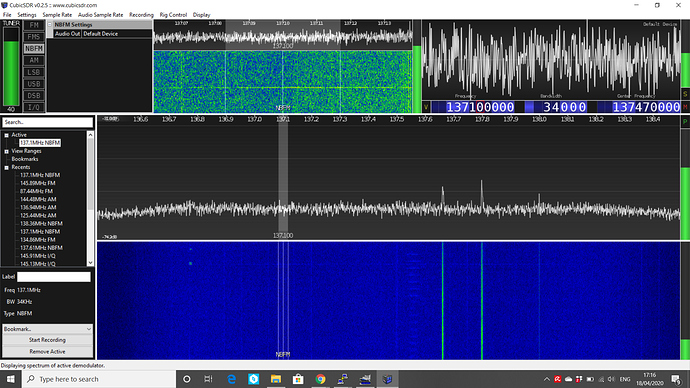Viewport: 690px width, 388px height.
Task: Launch Microsoft Edge from the taskbar
Action: coord(231,379)
